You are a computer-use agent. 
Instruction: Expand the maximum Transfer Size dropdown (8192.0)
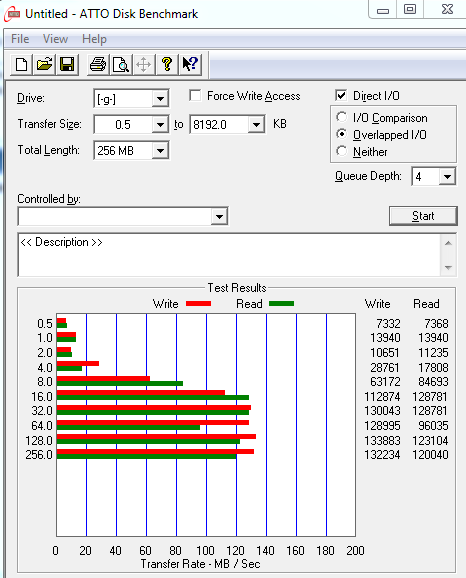tap(256, 125)
